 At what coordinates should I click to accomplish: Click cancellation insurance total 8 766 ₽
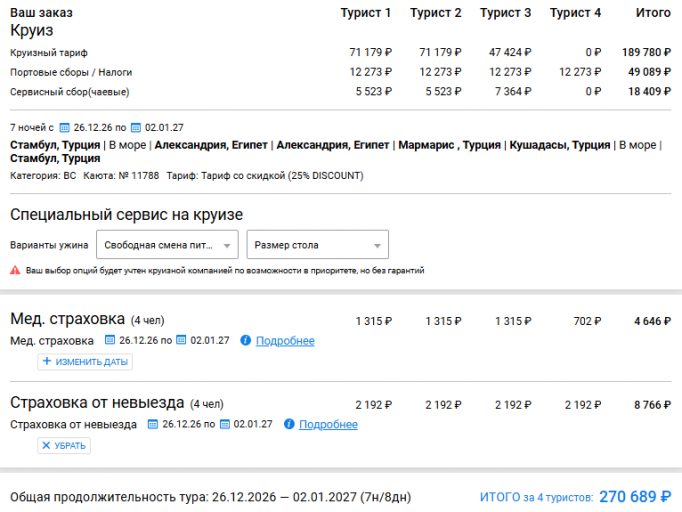pyautogui.click(x=652, y=405)
